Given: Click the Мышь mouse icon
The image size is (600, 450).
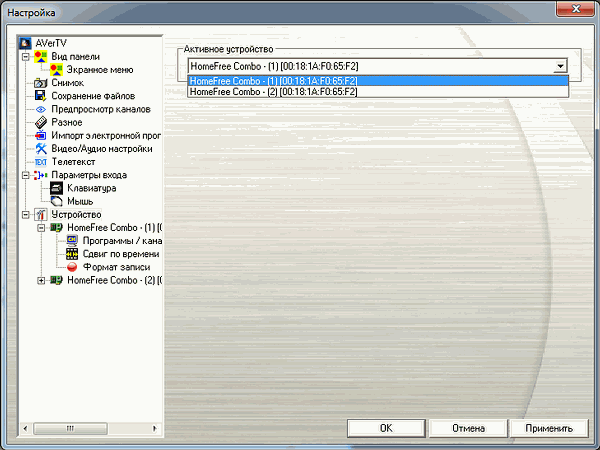Looking at the screenshot, I should coord(56,201).
